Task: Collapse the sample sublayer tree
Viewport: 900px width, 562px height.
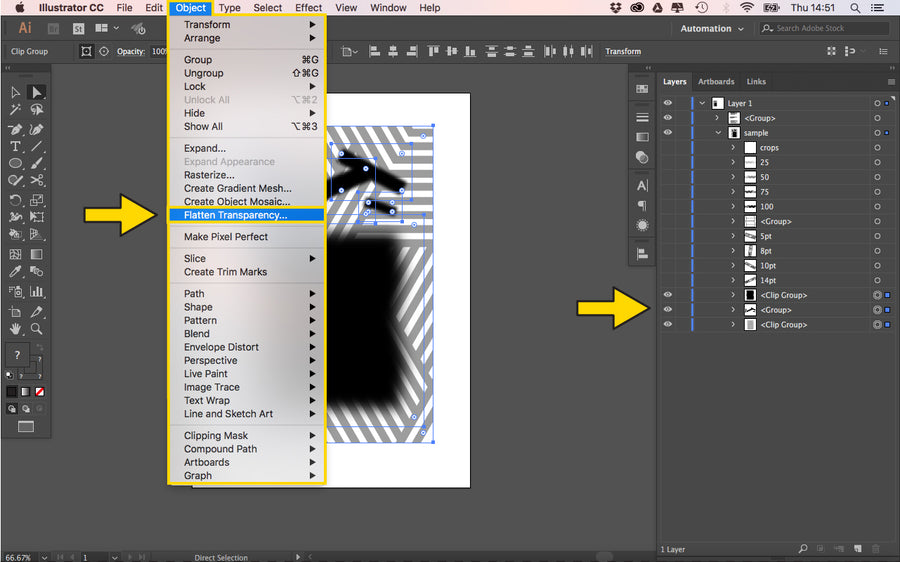Action: [x=718, y=133]
